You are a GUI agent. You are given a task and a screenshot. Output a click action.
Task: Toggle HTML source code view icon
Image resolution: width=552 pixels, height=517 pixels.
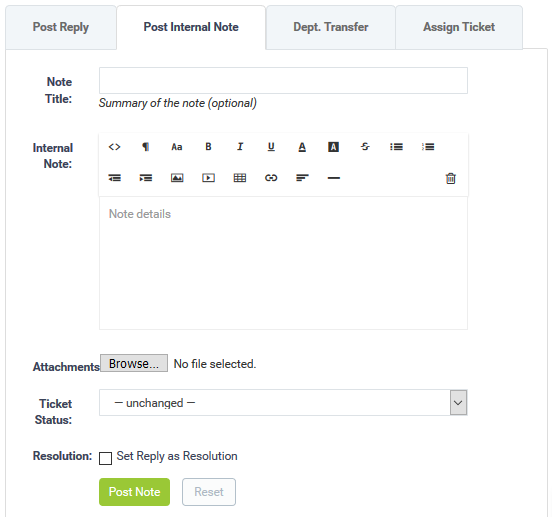114,147
